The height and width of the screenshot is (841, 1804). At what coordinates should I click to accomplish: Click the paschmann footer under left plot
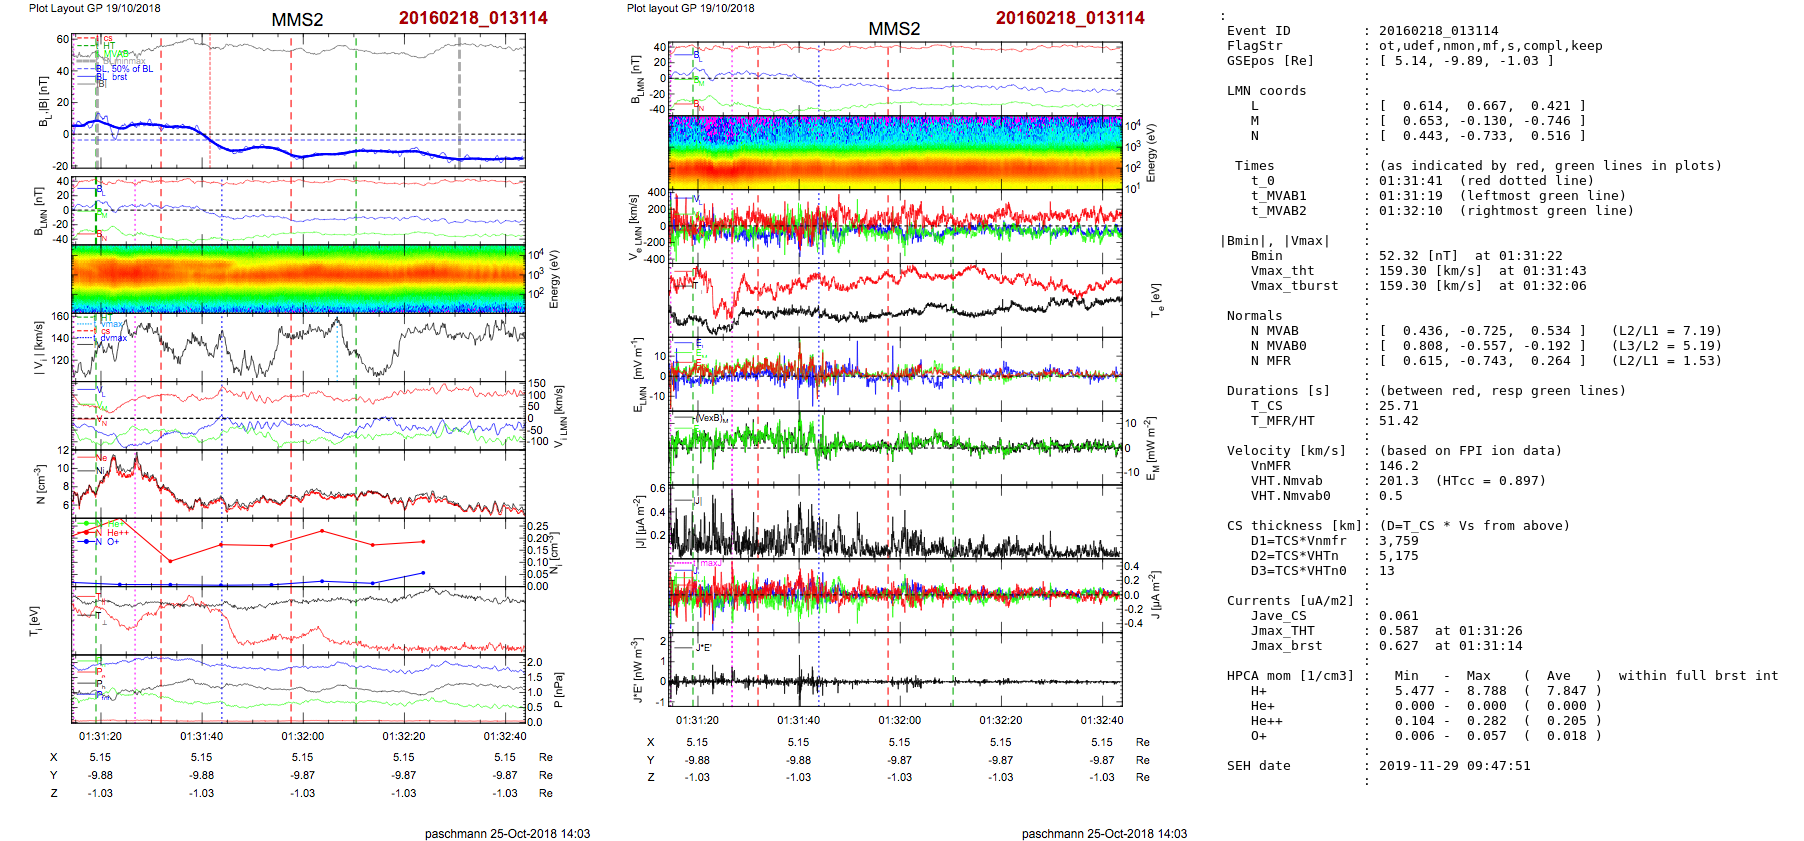507,833
